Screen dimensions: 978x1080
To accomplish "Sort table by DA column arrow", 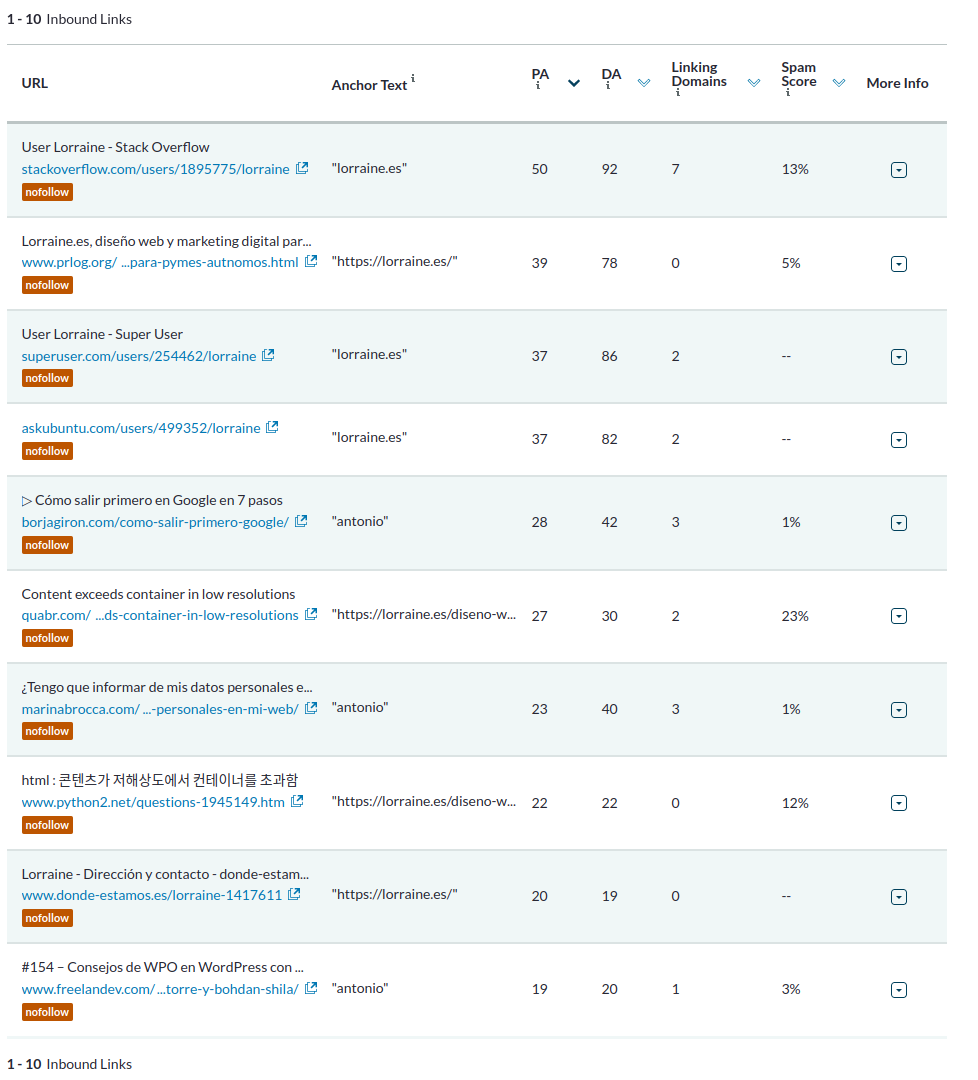I will tap(644, 83).
